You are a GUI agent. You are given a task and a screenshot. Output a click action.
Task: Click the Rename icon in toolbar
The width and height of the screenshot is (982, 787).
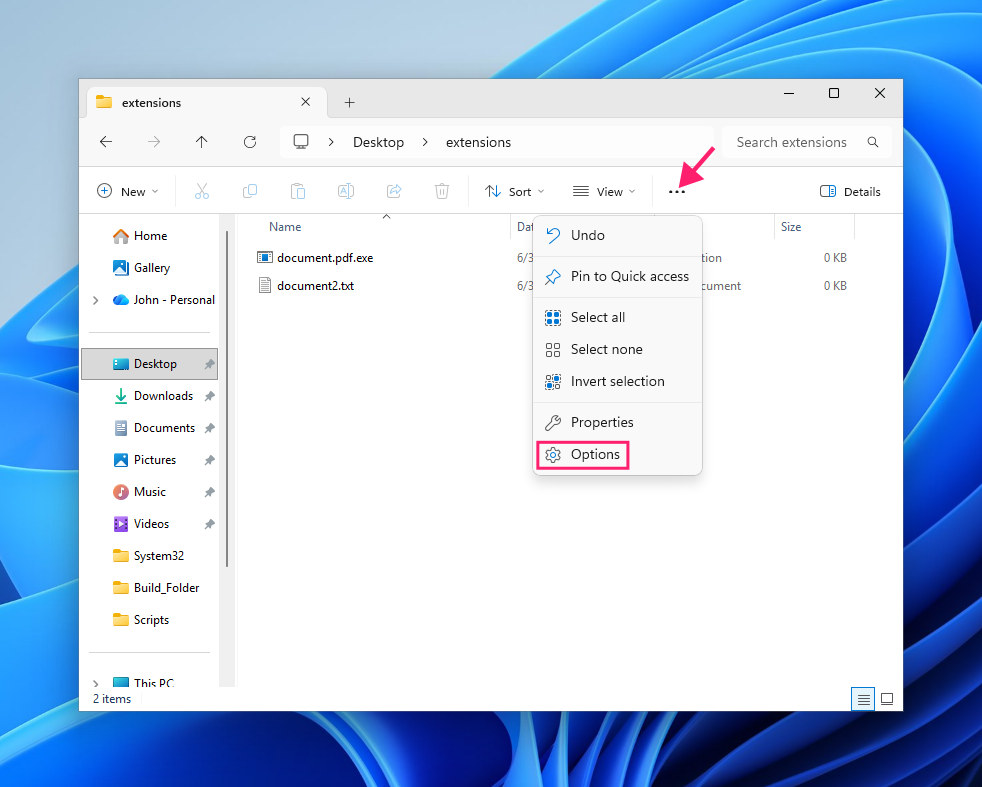(346, 192)
